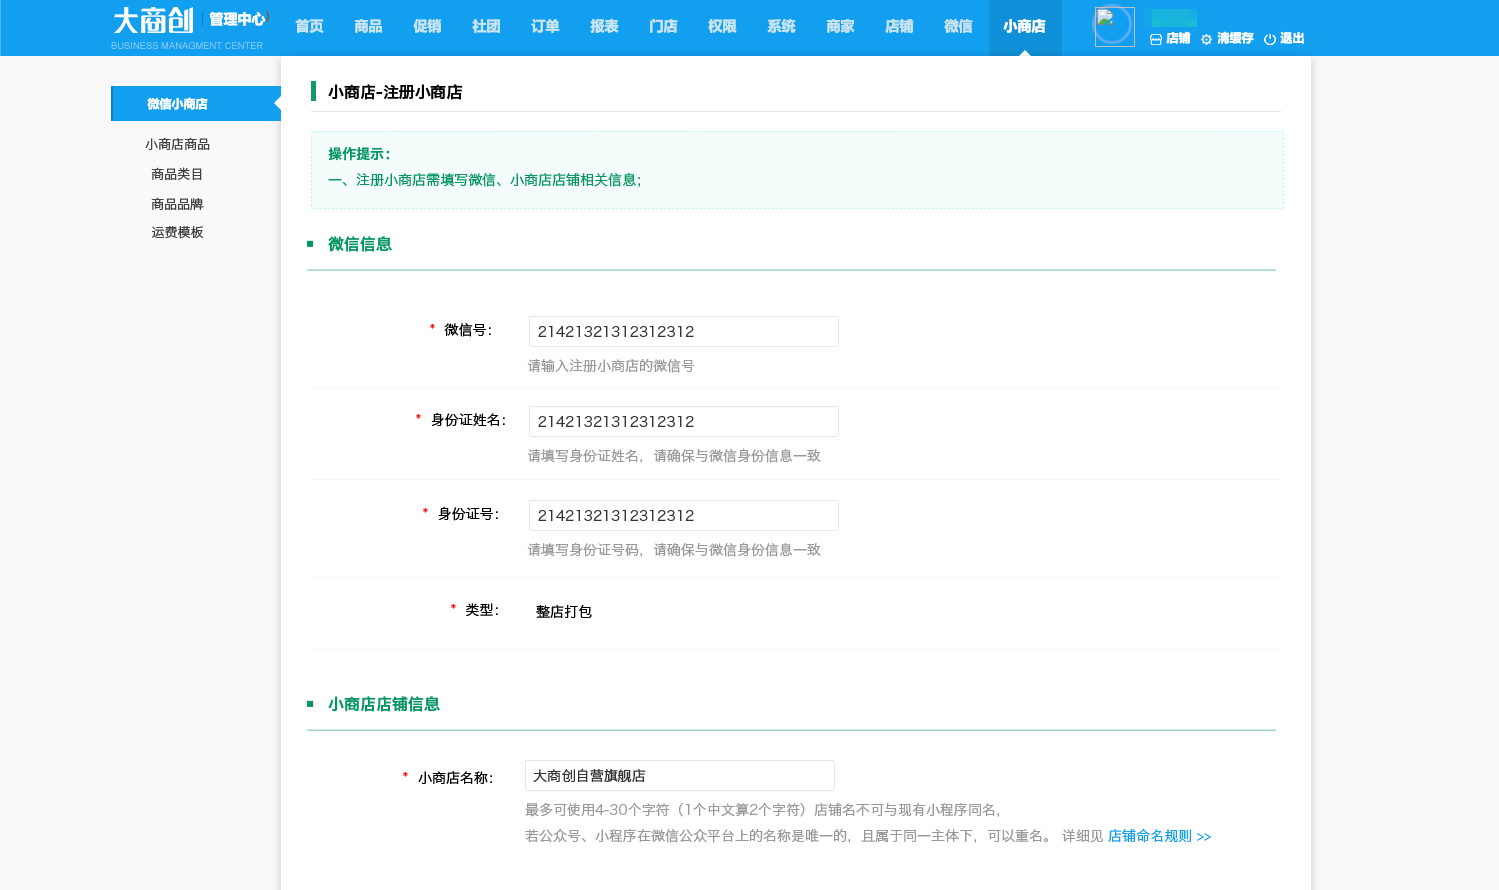Open the user avatar image
The height and width of the screenshot is (890, 1499).
(1114, 27)
